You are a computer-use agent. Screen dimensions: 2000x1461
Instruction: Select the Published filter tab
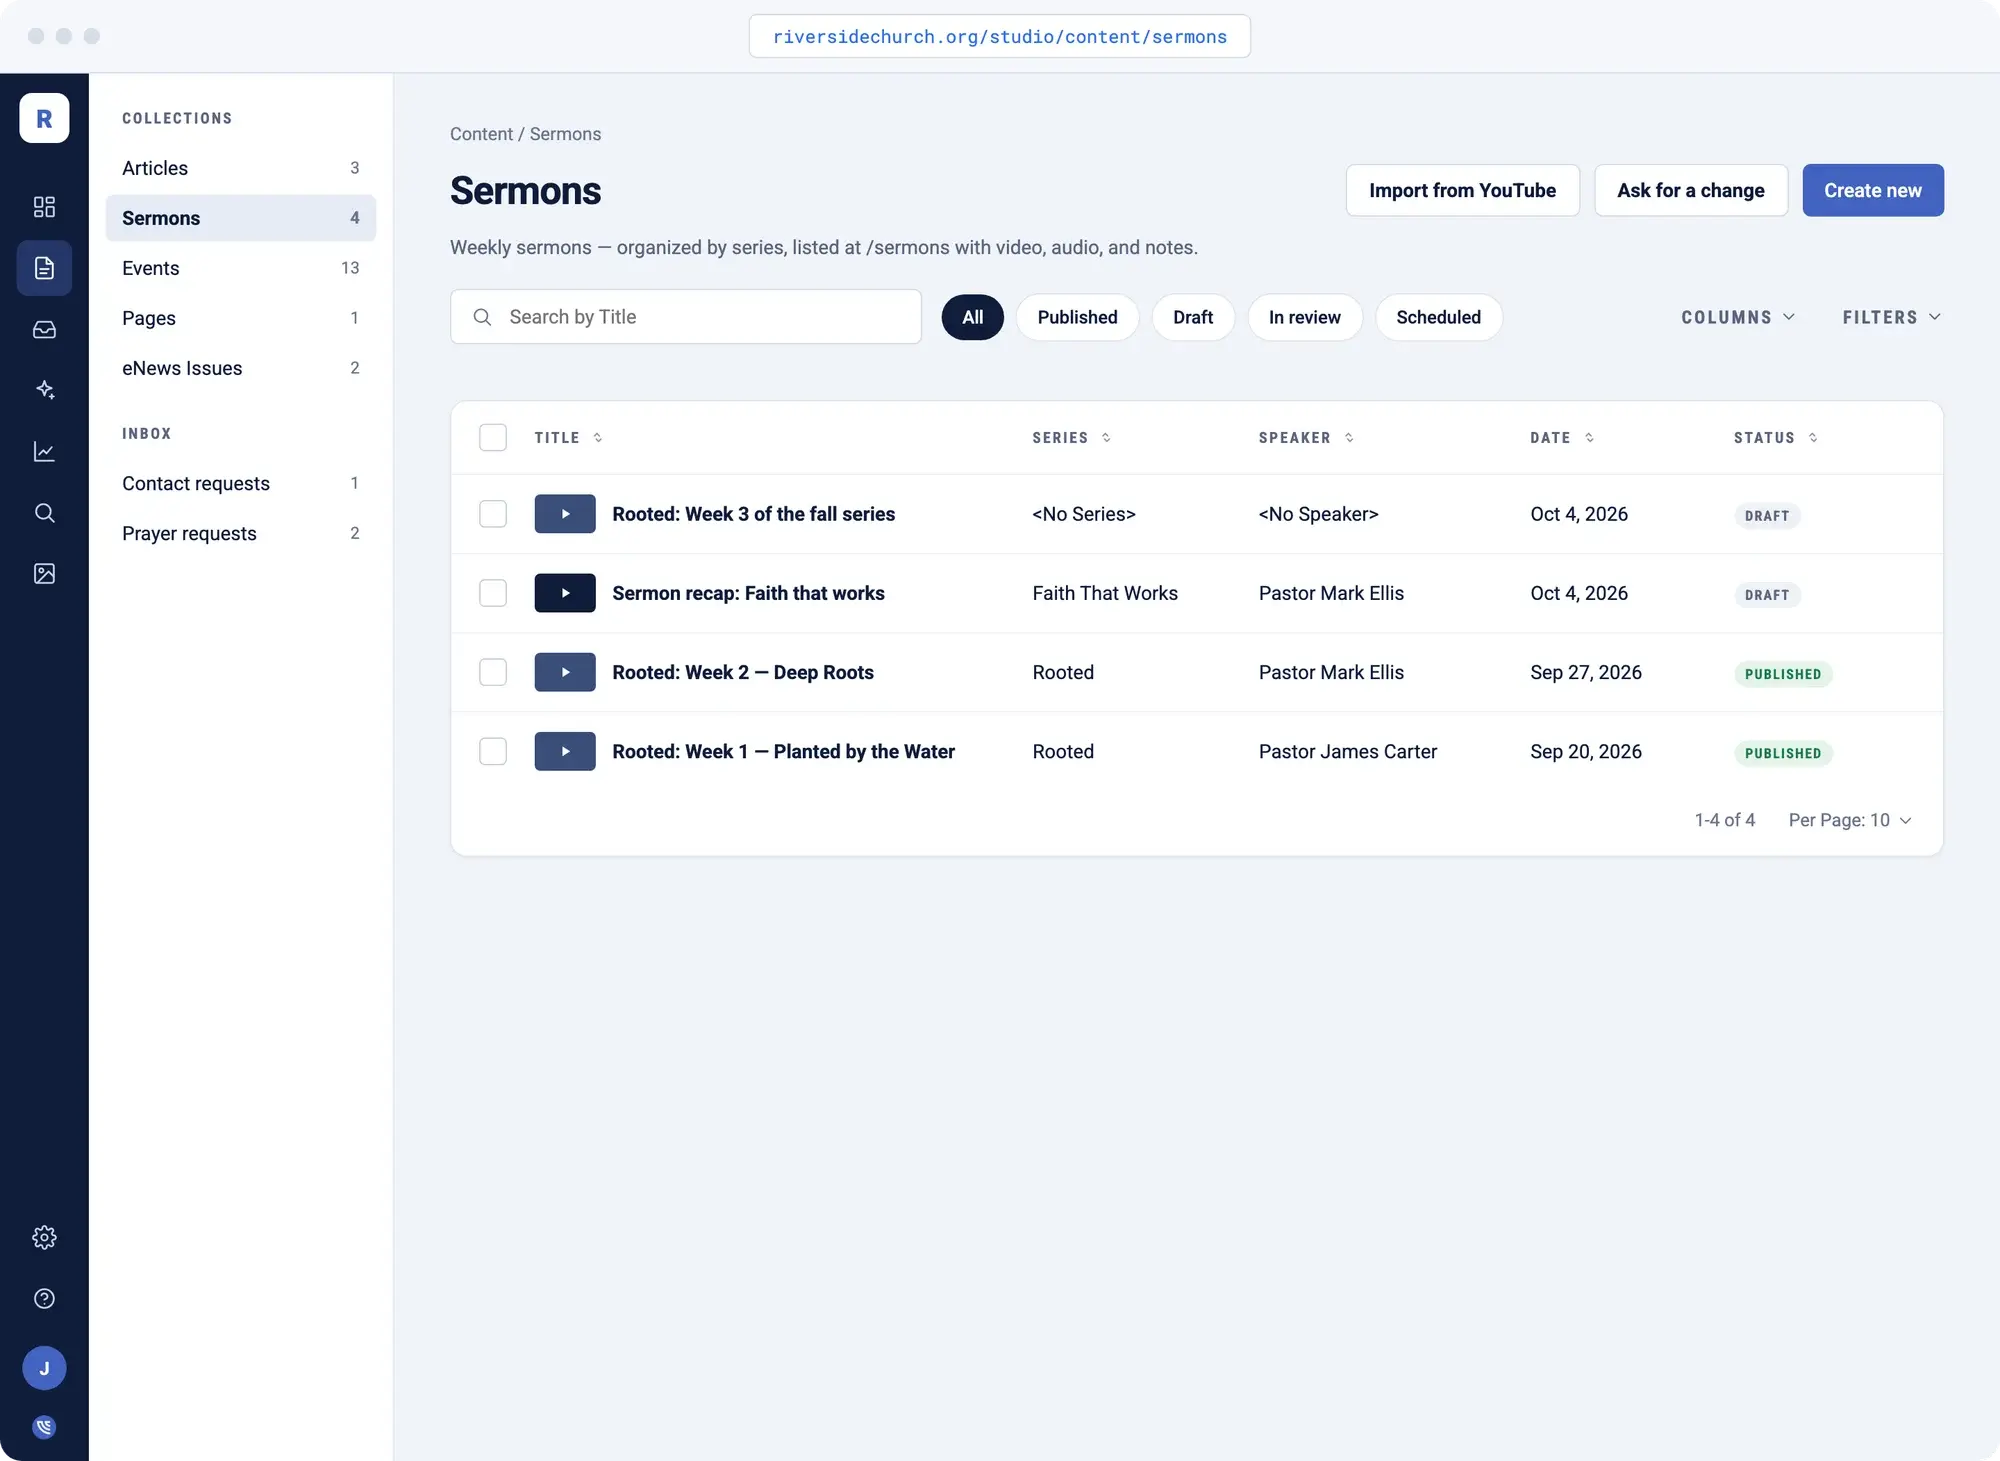[1077, 317]
